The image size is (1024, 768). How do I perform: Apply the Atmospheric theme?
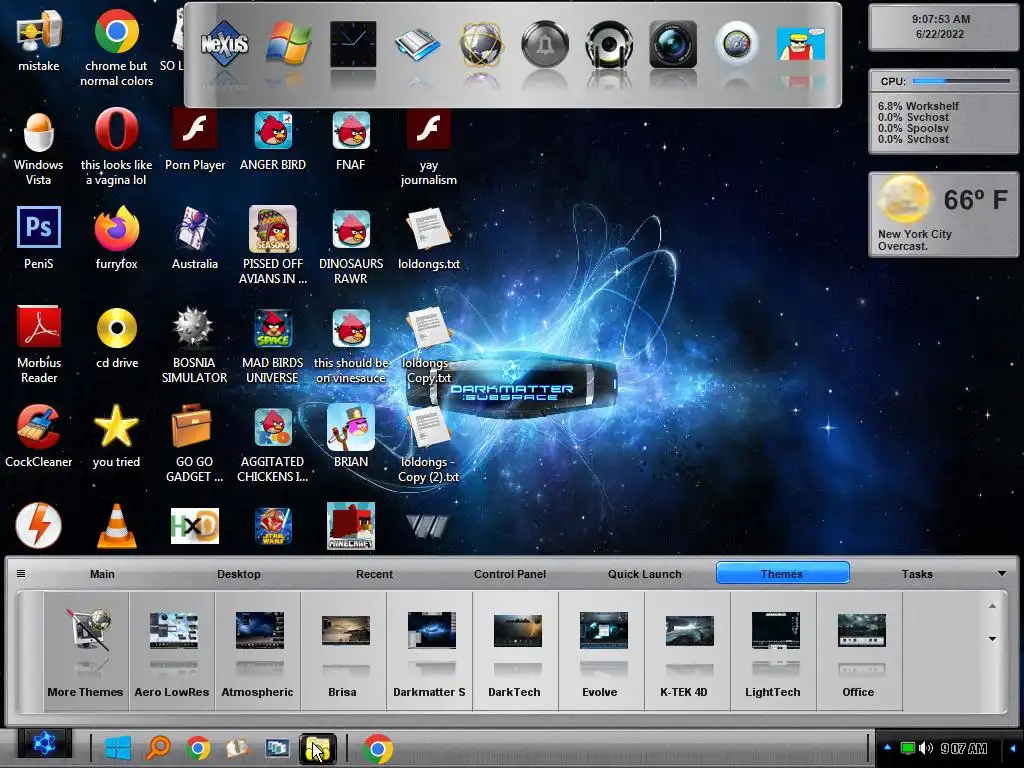point(258,651)
